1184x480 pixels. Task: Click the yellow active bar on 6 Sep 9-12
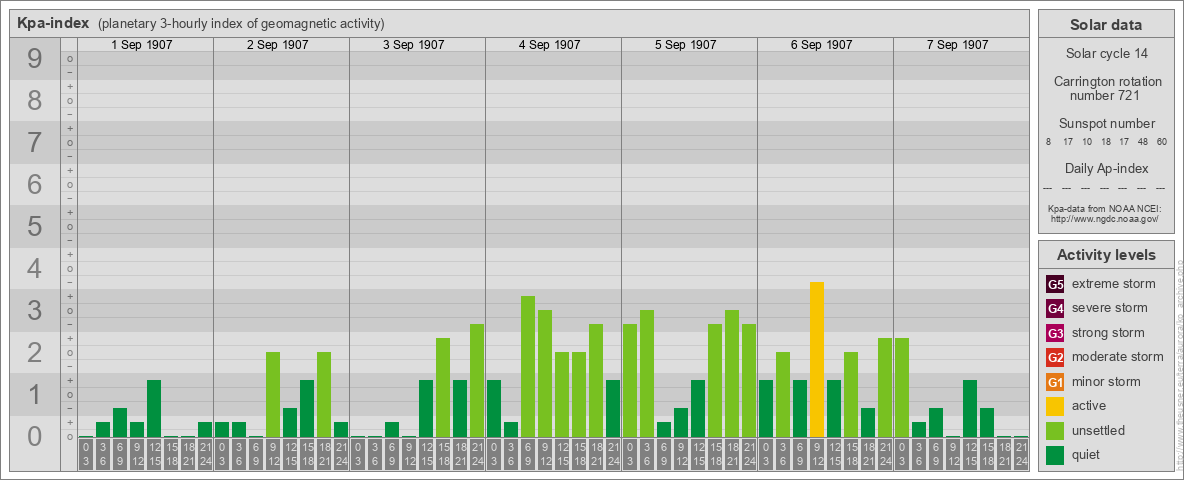[x=817, y=359]
